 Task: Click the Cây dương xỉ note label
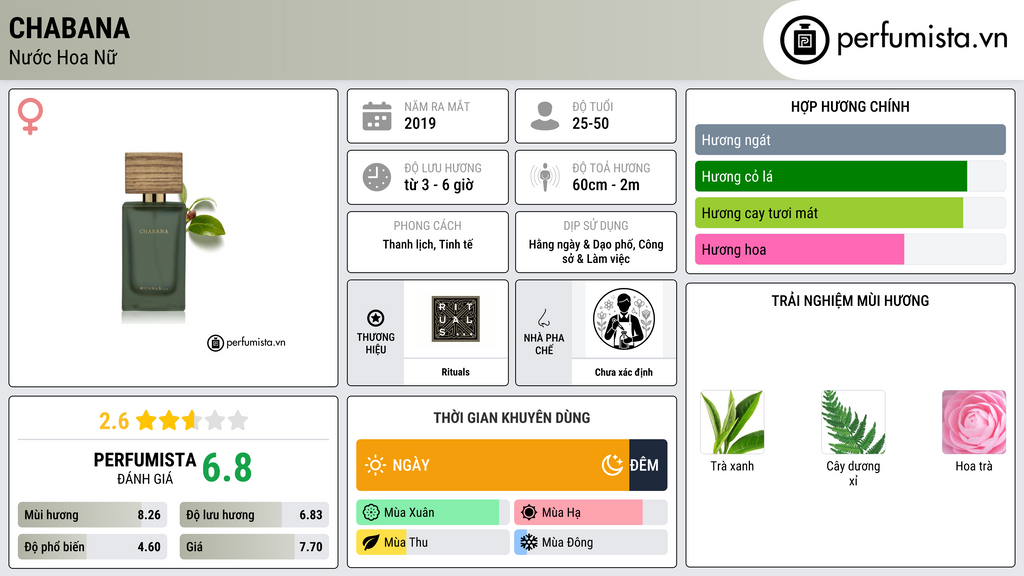tap(853, 473)
